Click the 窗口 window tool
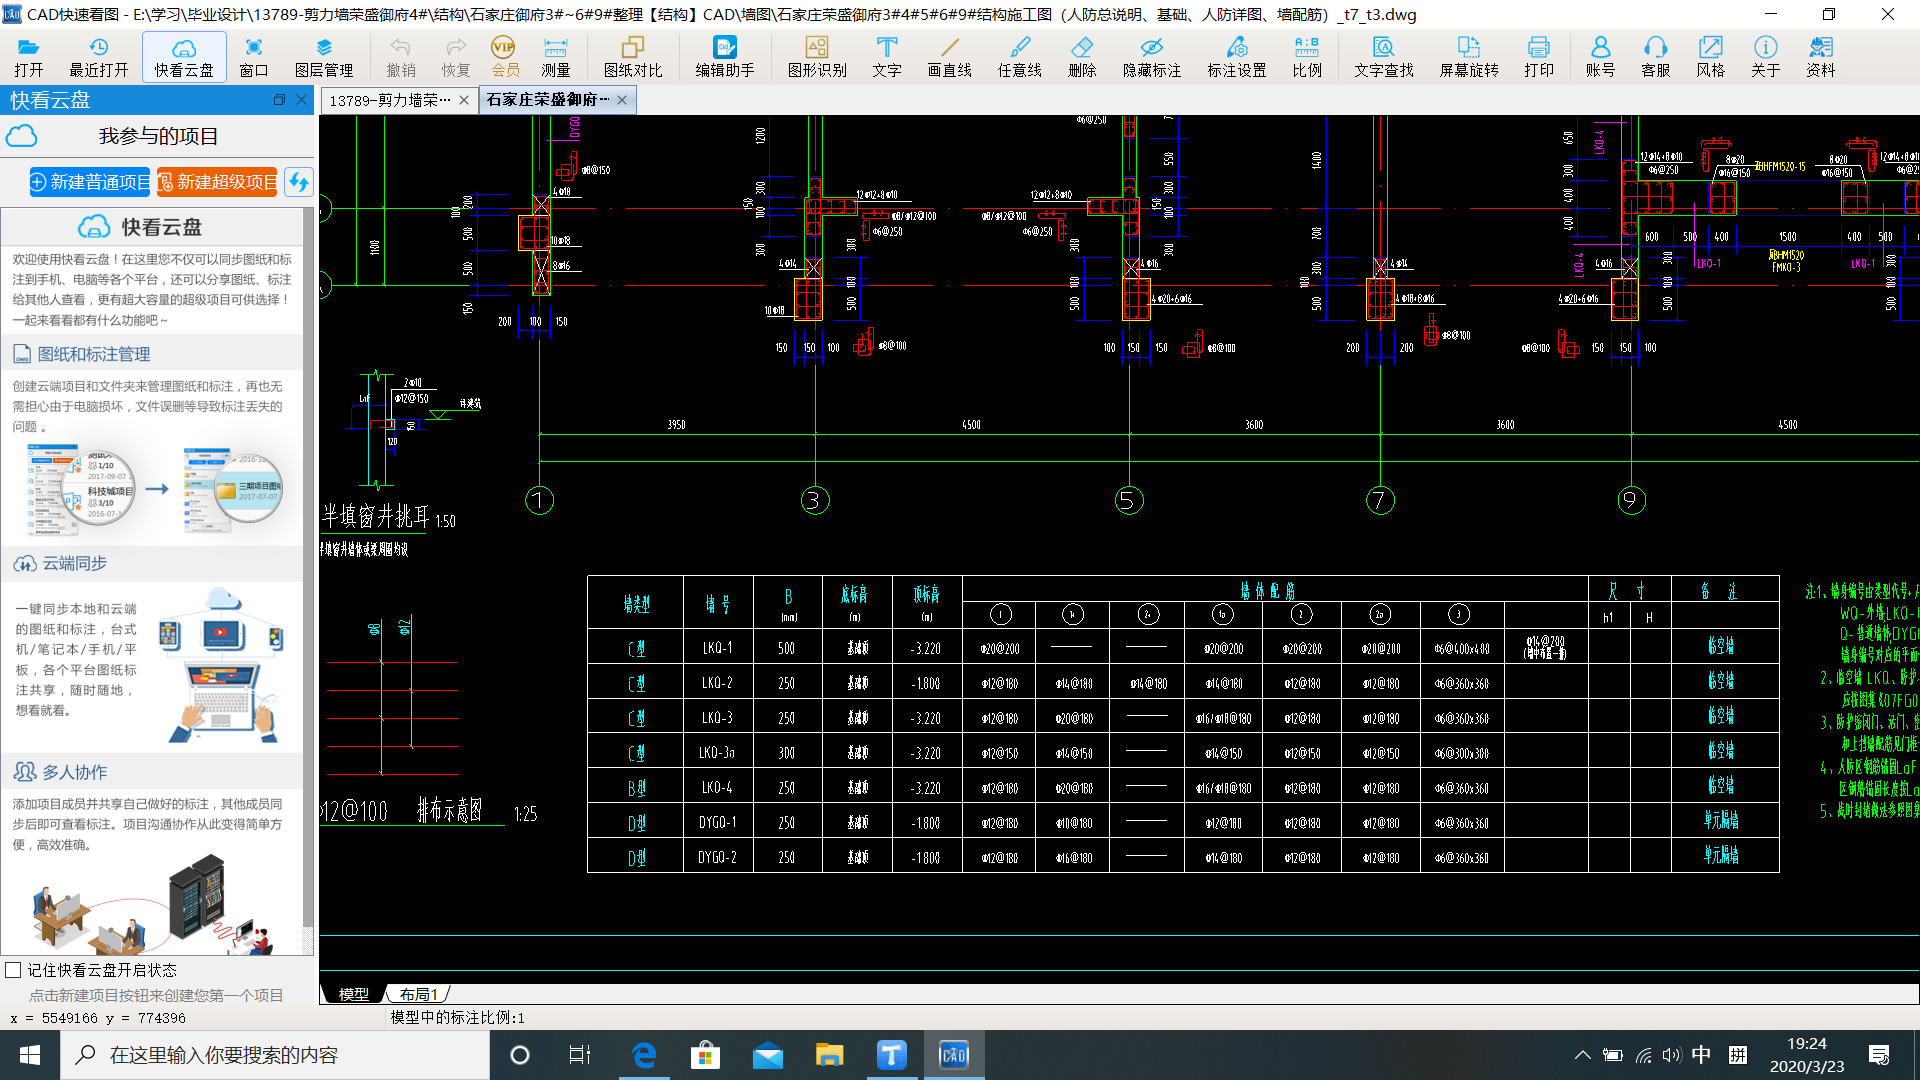This screenshot has width=1920, height=1080. click(254, 57)
